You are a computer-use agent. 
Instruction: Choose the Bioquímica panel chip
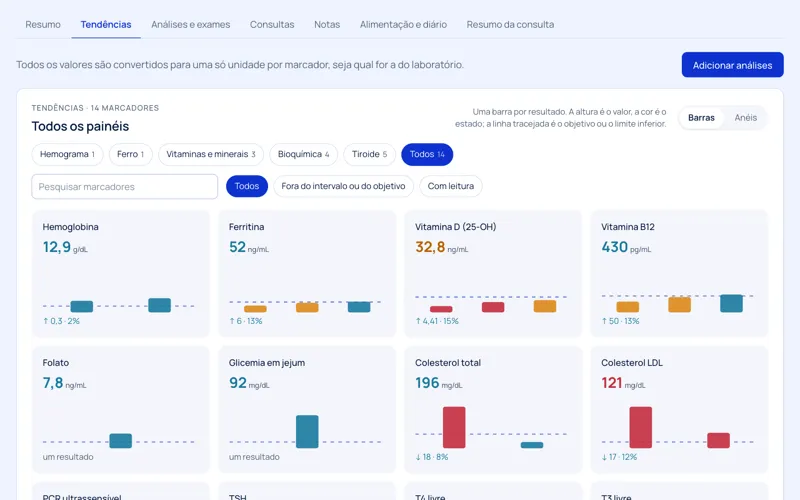tap(304, 154)
